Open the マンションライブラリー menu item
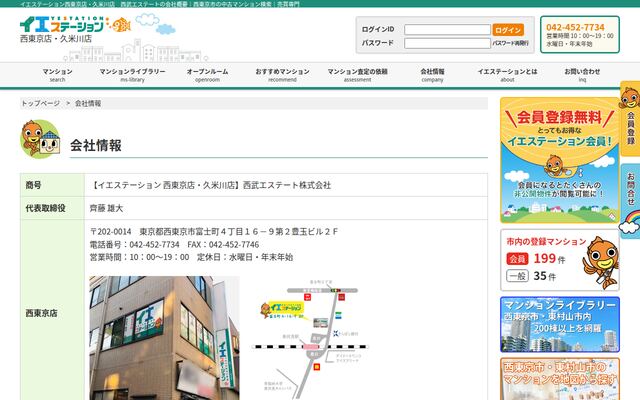Viewport: 640px width, 400px height. [x=132, y=75]
